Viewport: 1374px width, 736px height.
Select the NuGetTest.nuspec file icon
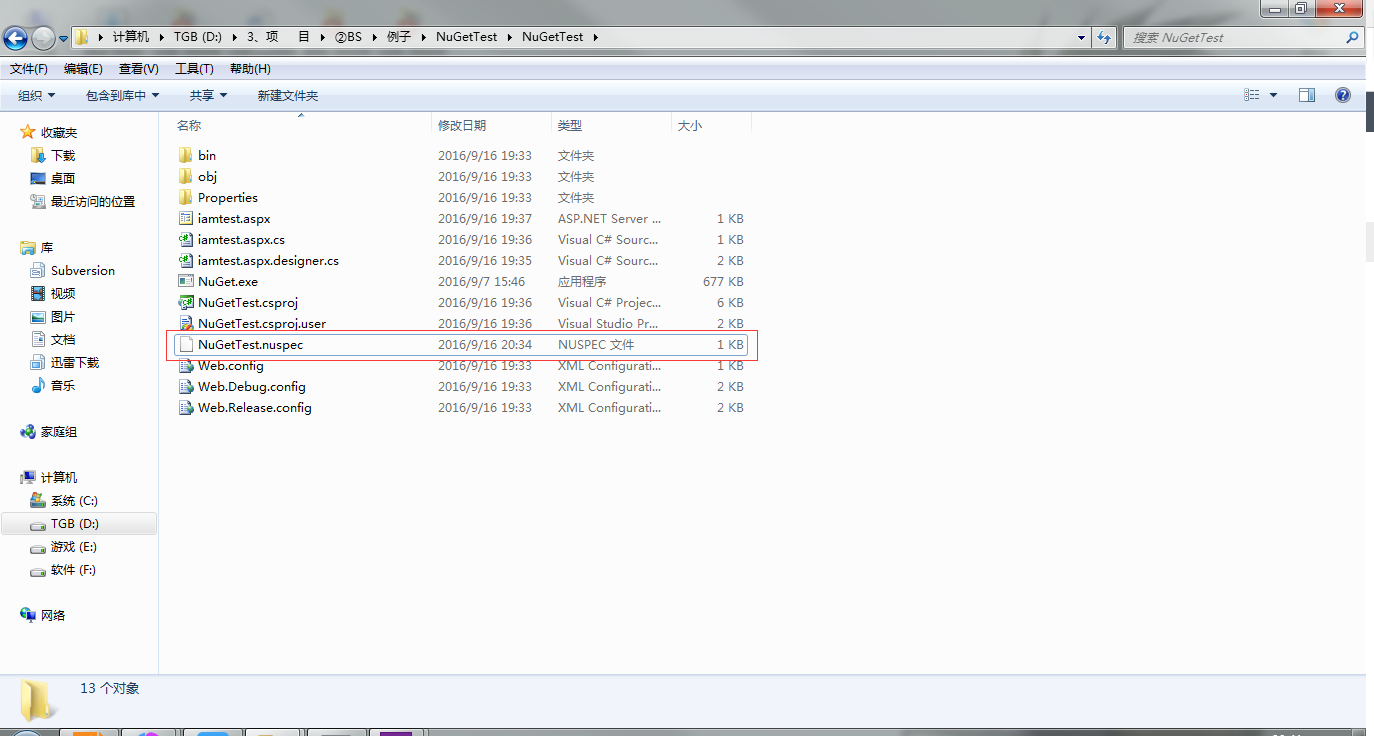coord(185,344)
